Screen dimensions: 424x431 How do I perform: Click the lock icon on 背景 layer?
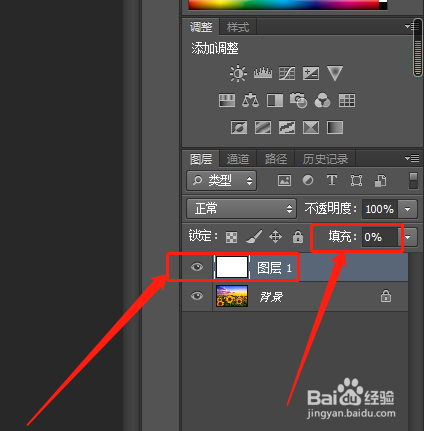point(386,296)
